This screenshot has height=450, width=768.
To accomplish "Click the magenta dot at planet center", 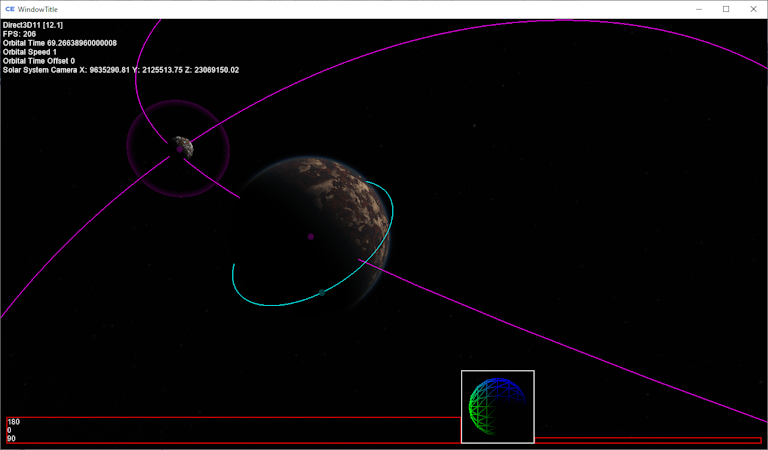I will click(x=311, y=237).
